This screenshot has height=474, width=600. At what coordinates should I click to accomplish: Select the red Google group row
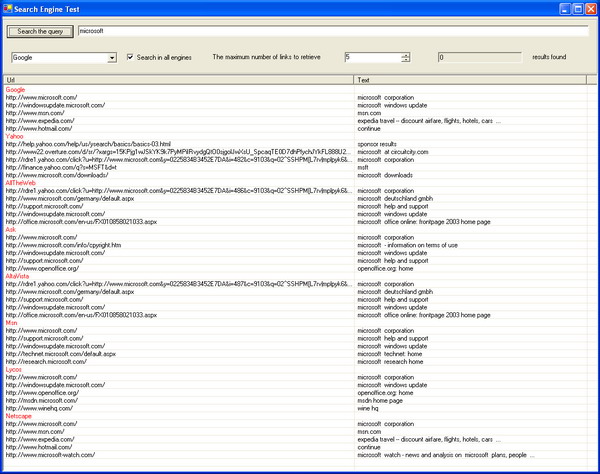click(15, 90)
